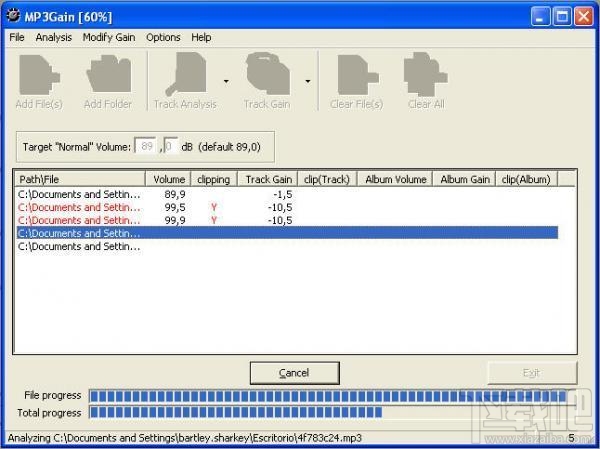The width and height of the screenshot is (600, 449).
Task: Open the Help menu
Action: (x=201, y=38)
